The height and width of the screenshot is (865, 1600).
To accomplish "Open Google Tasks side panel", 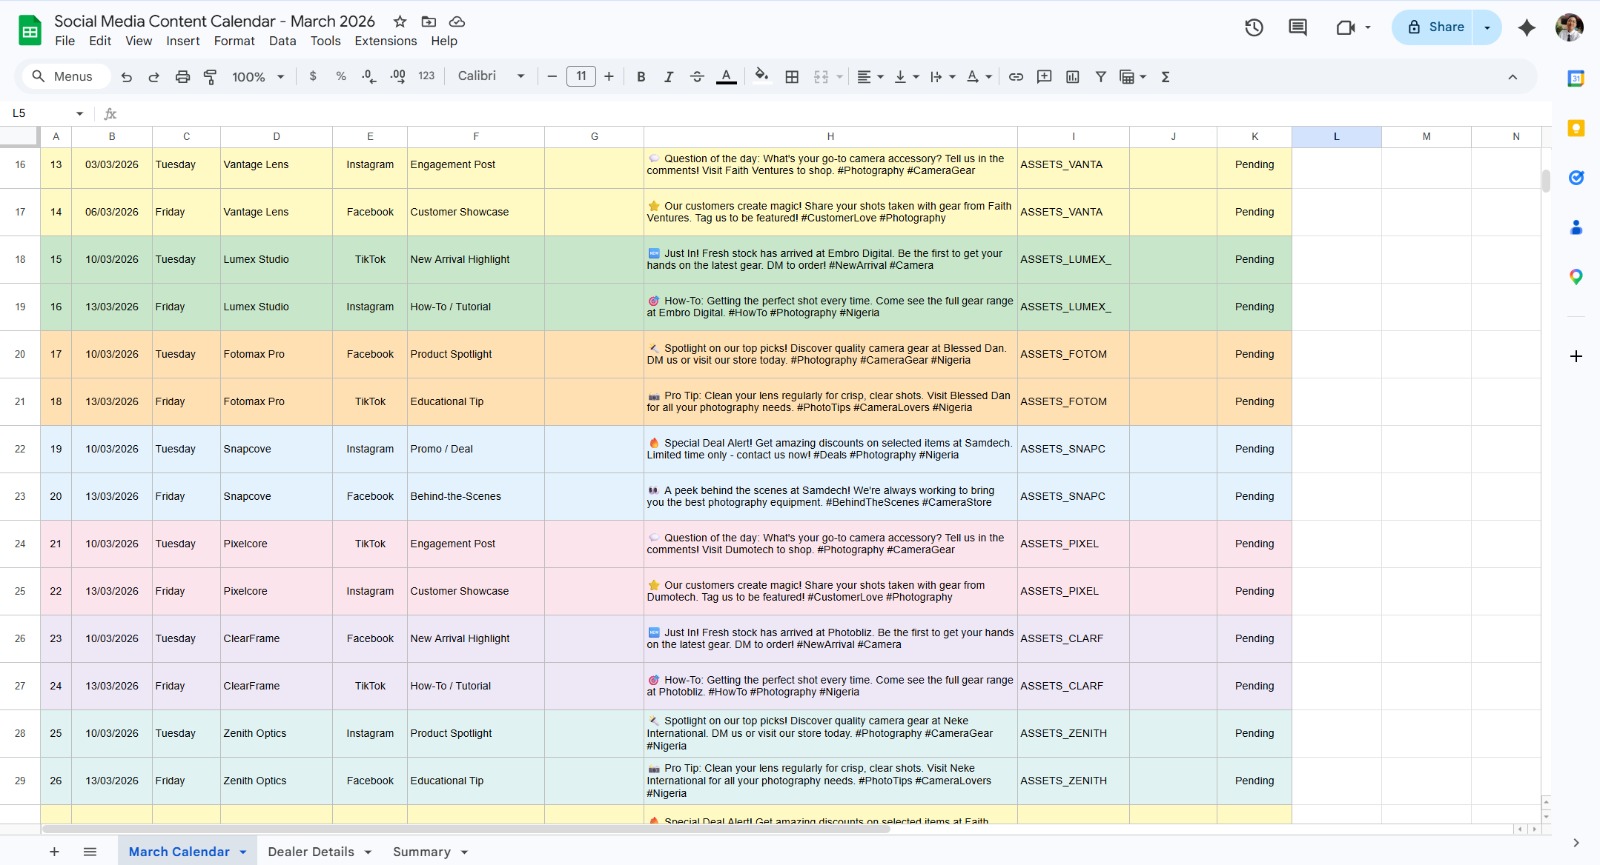I will click(x=1576, y=177).
